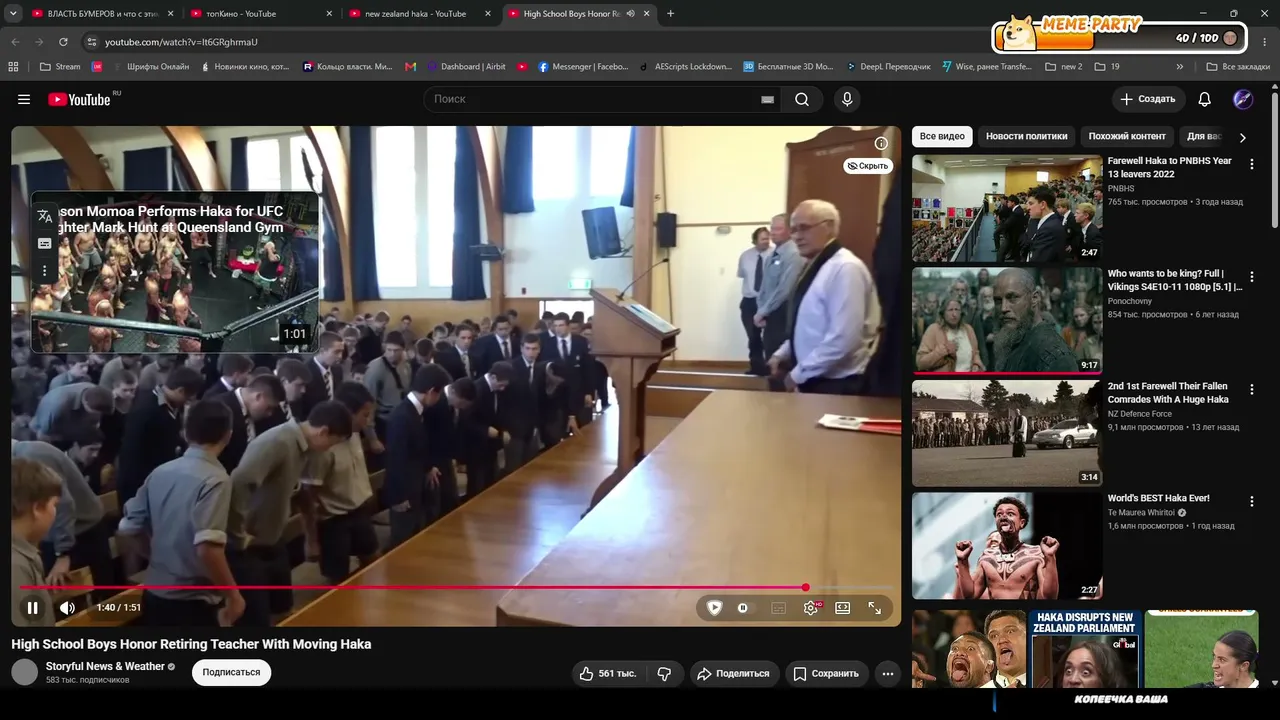Create content with the Создать button

1148,99
